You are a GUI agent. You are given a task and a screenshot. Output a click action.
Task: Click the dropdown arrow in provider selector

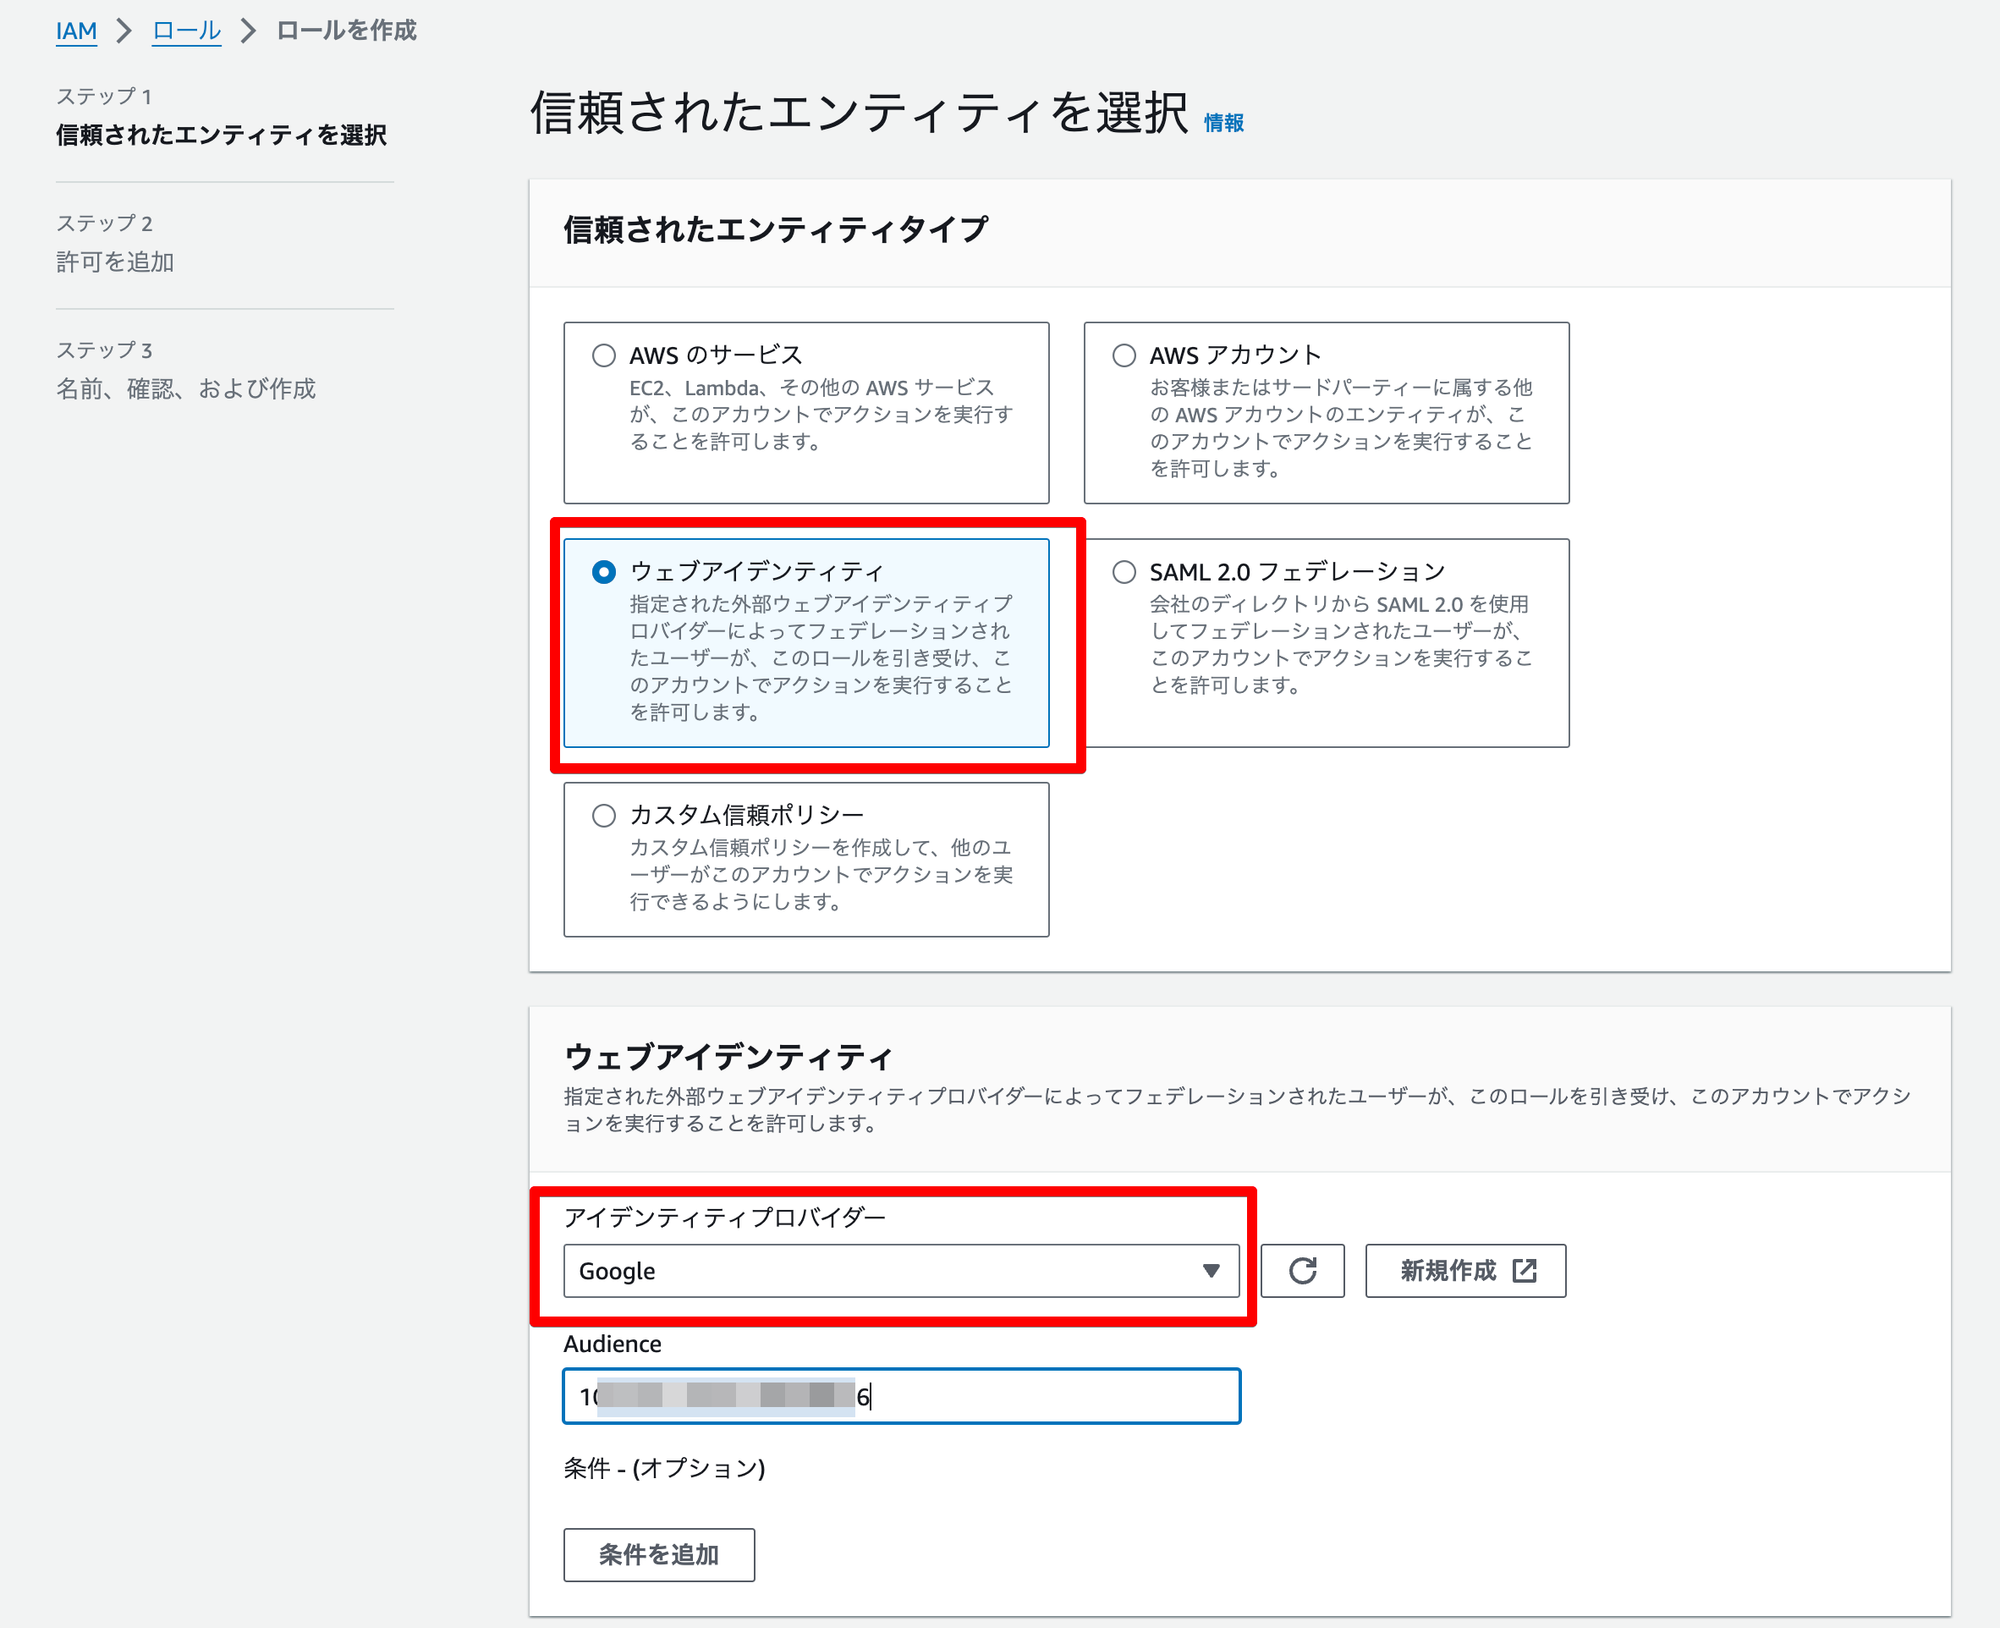pyautogui.click(x=1211, y=1271)
